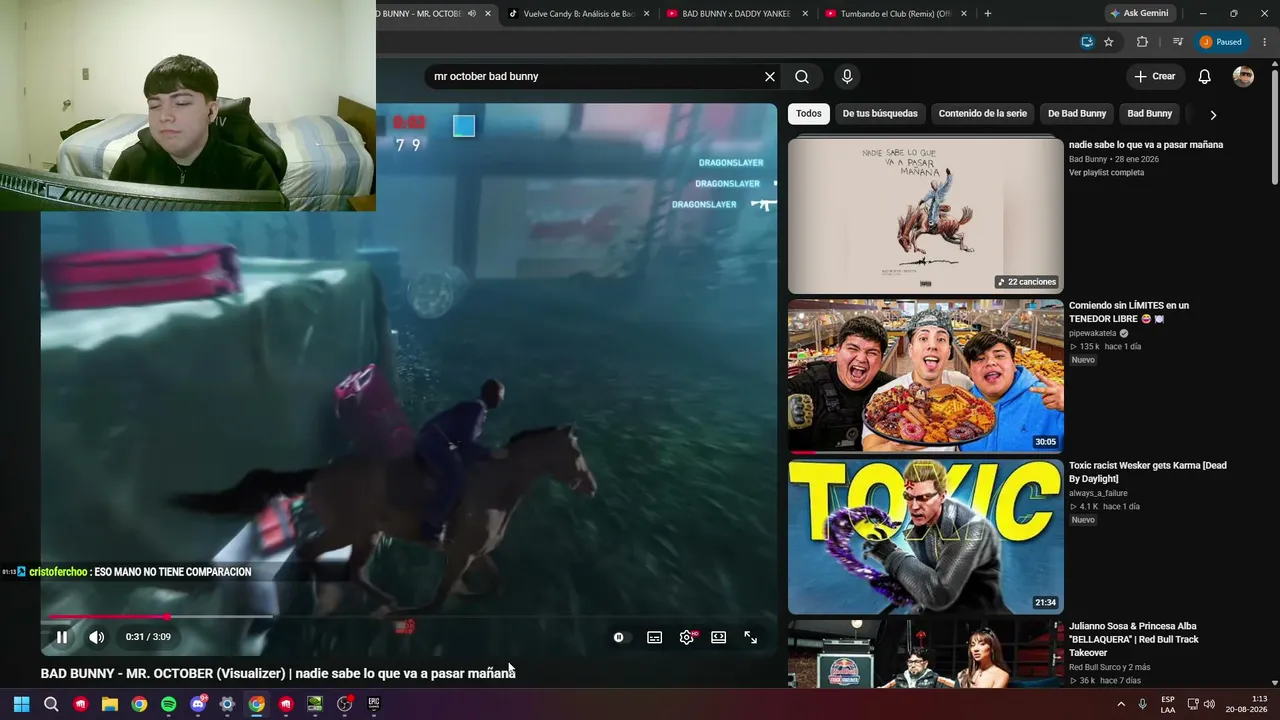The width and height of the screenshot is (1280, 720).
Task: Open the NVIDIA app from the taskbar
Action: coord(315,704)
